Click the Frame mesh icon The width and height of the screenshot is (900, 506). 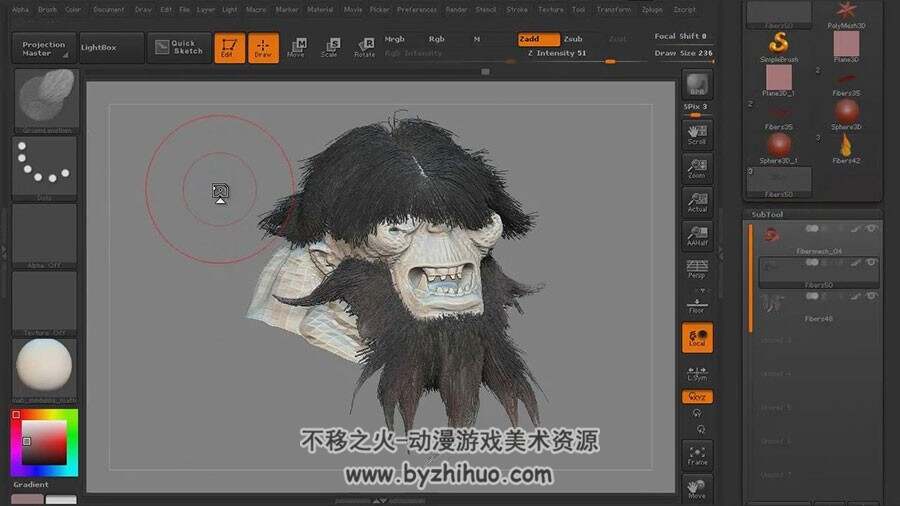(x=697, y=456)
